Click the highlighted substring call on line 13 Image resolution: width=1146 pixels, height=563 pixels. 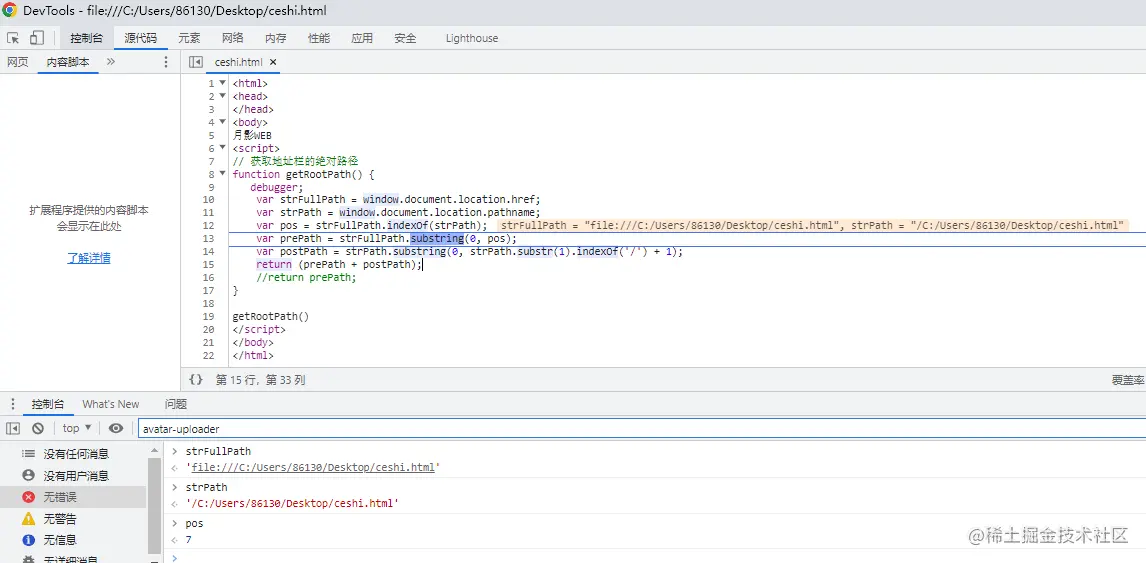point(436,238)
